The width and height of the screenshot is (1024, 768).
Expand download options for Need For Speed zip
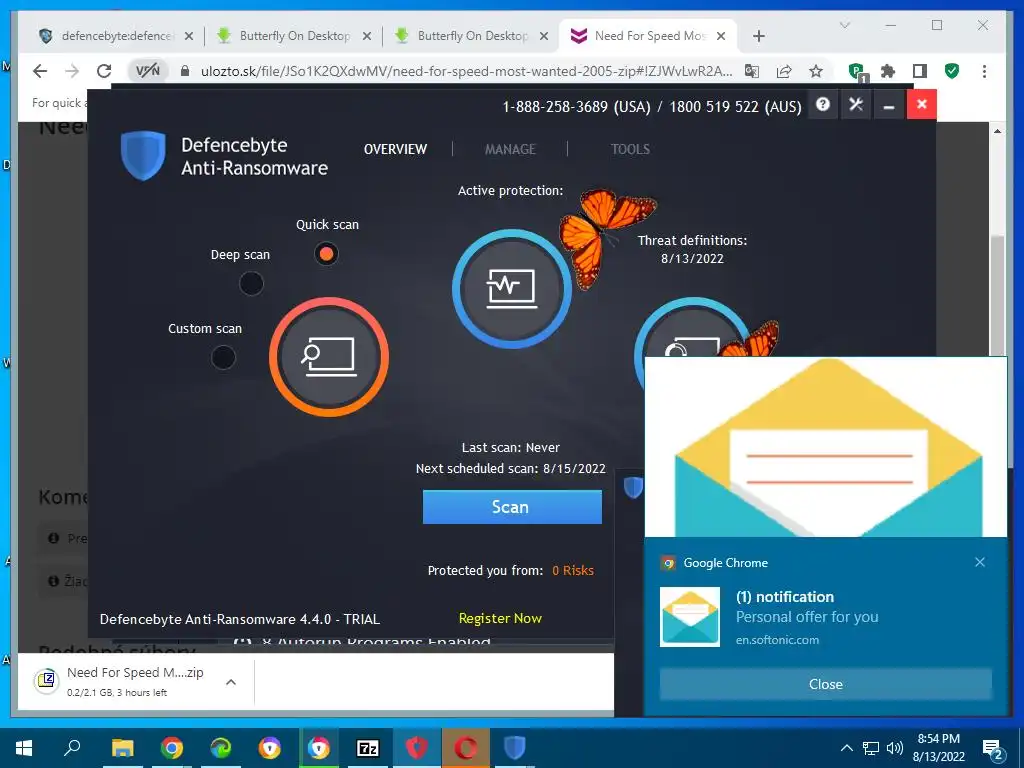[231, 682]
